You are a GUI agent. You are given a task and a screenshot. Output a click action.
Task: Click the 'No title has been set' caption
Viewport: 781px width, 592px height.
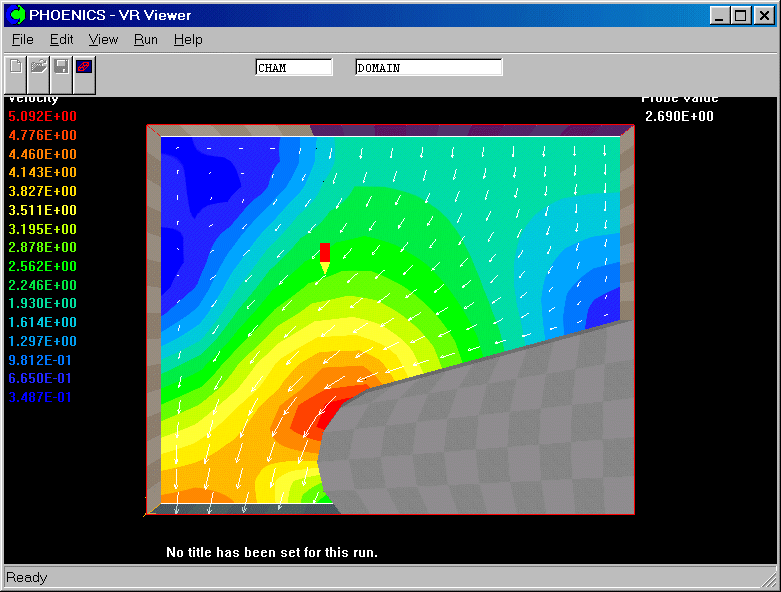(x=272, y=552)
